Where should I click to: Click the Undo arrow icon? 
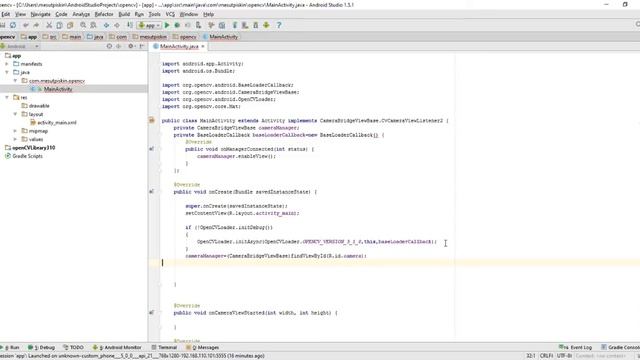point(26,25)
